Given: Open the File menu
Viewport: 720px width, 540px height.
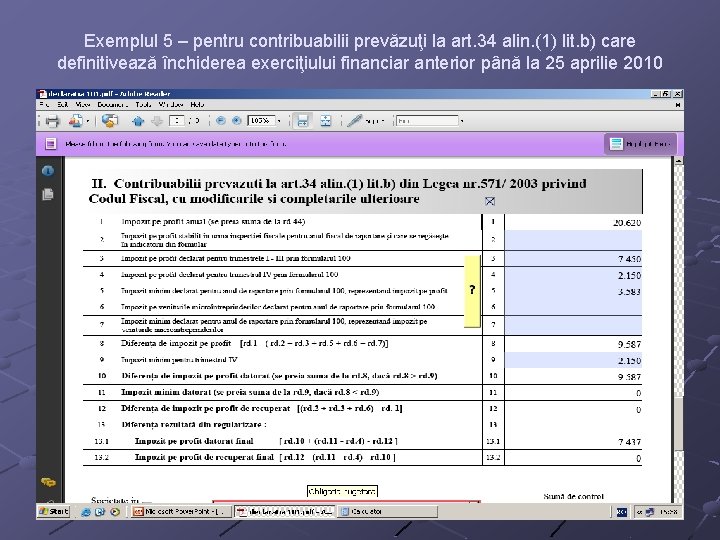Looking at the screenshot, I should coord(44,105).
